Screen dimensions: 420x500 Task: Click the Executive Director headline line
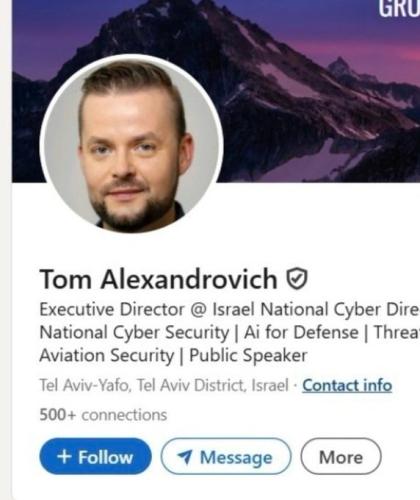click(230, 309)
